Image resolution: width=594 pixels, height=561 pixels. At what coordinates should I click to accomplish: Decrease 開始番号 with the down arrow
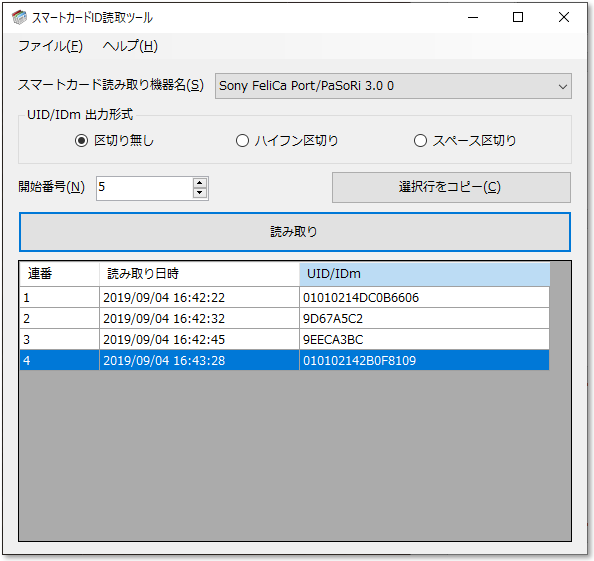[x=200, y=193]
